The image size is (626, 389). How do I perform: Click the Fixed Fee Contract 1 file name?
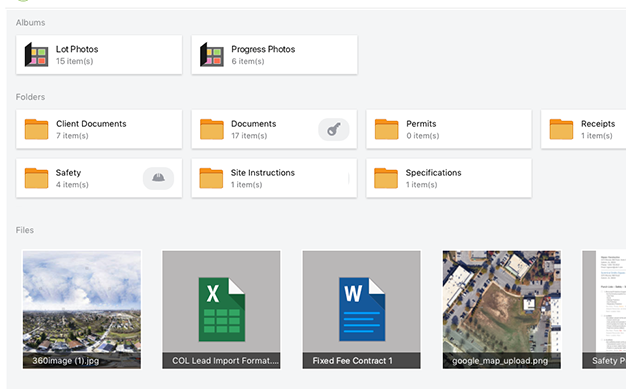pyautogui.click(x=353, y=361)
